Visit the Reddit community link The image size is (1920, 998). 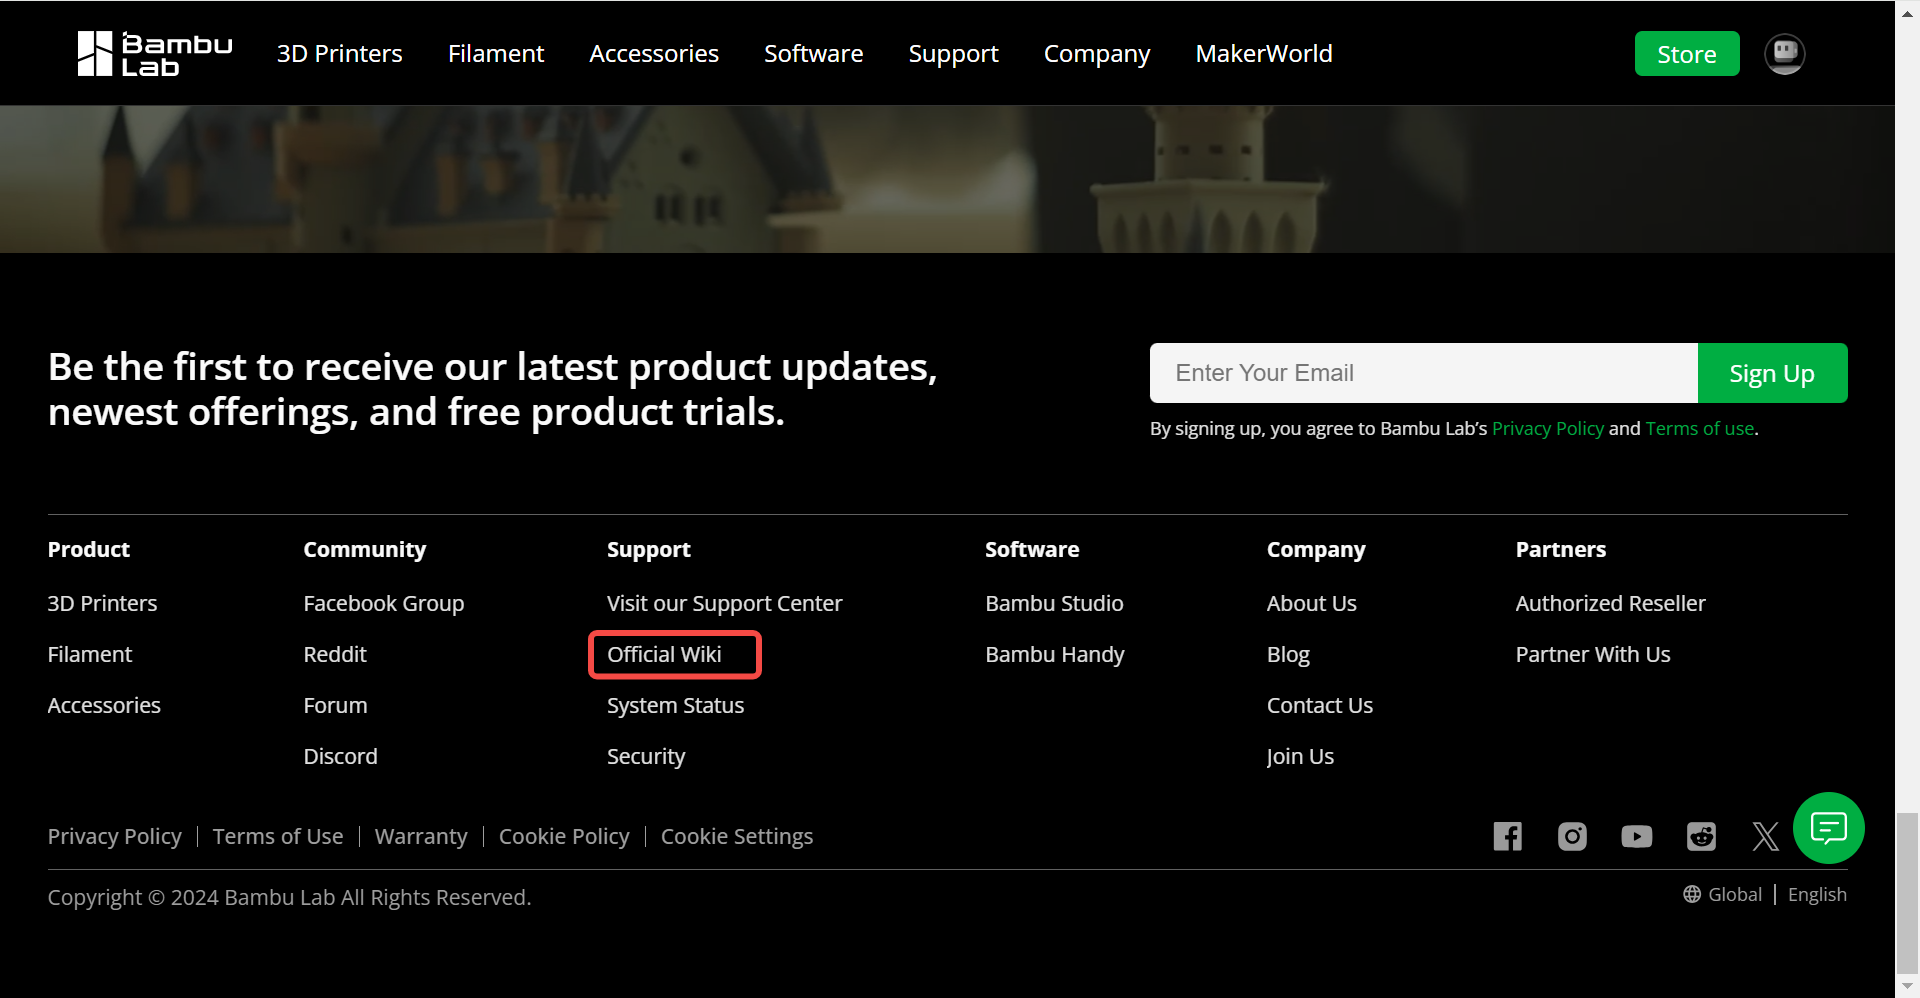click(x=335, y=654)
